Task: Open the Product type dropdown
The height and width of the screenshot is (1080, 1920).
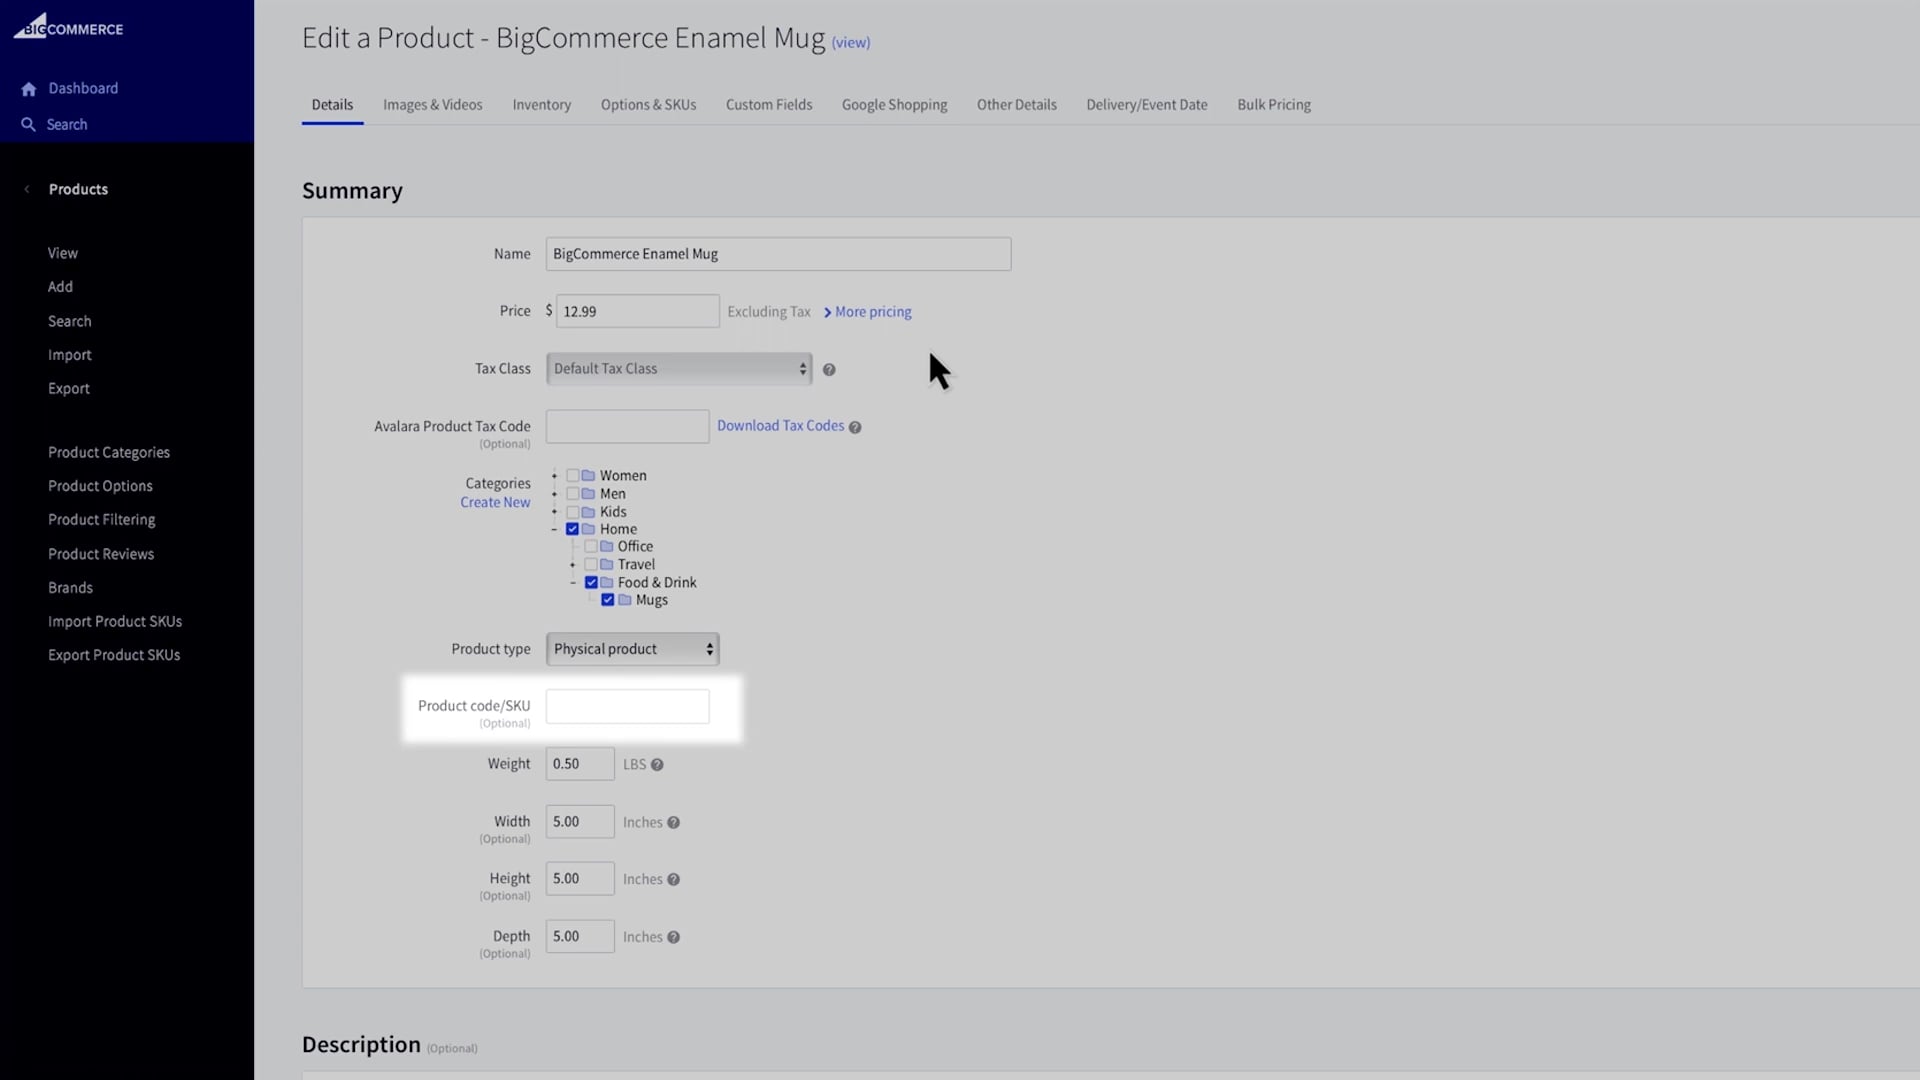Action: click(632, 649)
